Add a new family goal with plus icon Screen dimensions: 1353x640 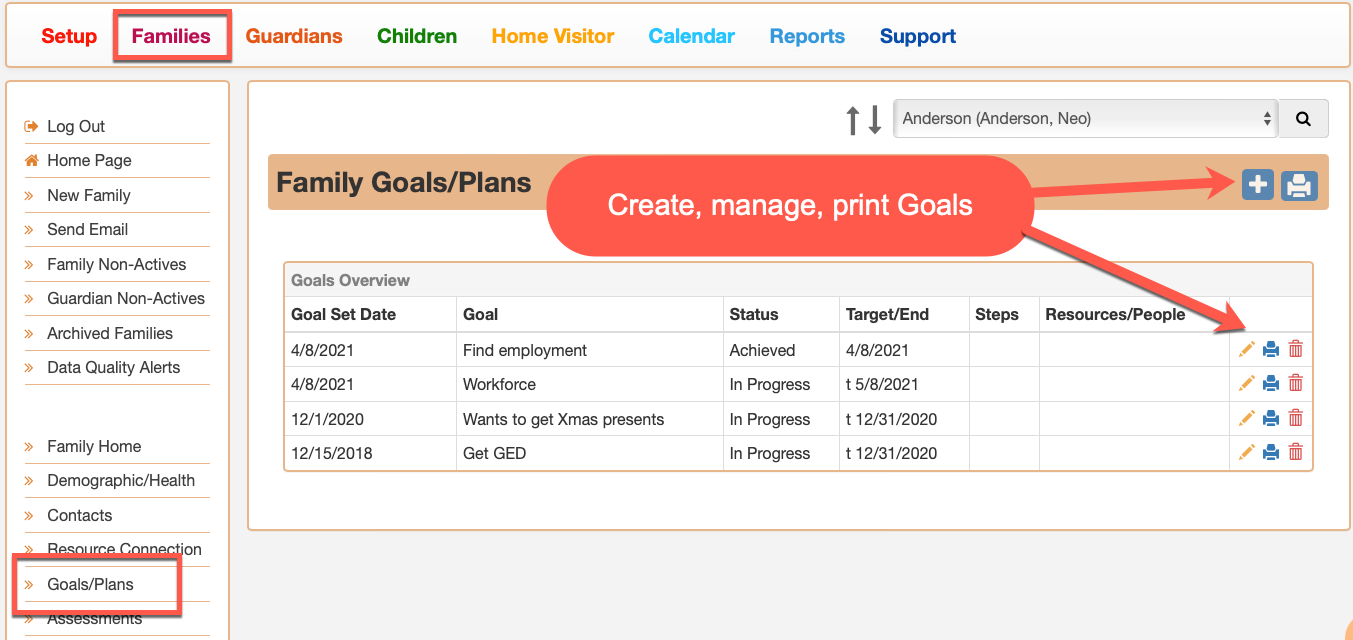pos(1258,185)
